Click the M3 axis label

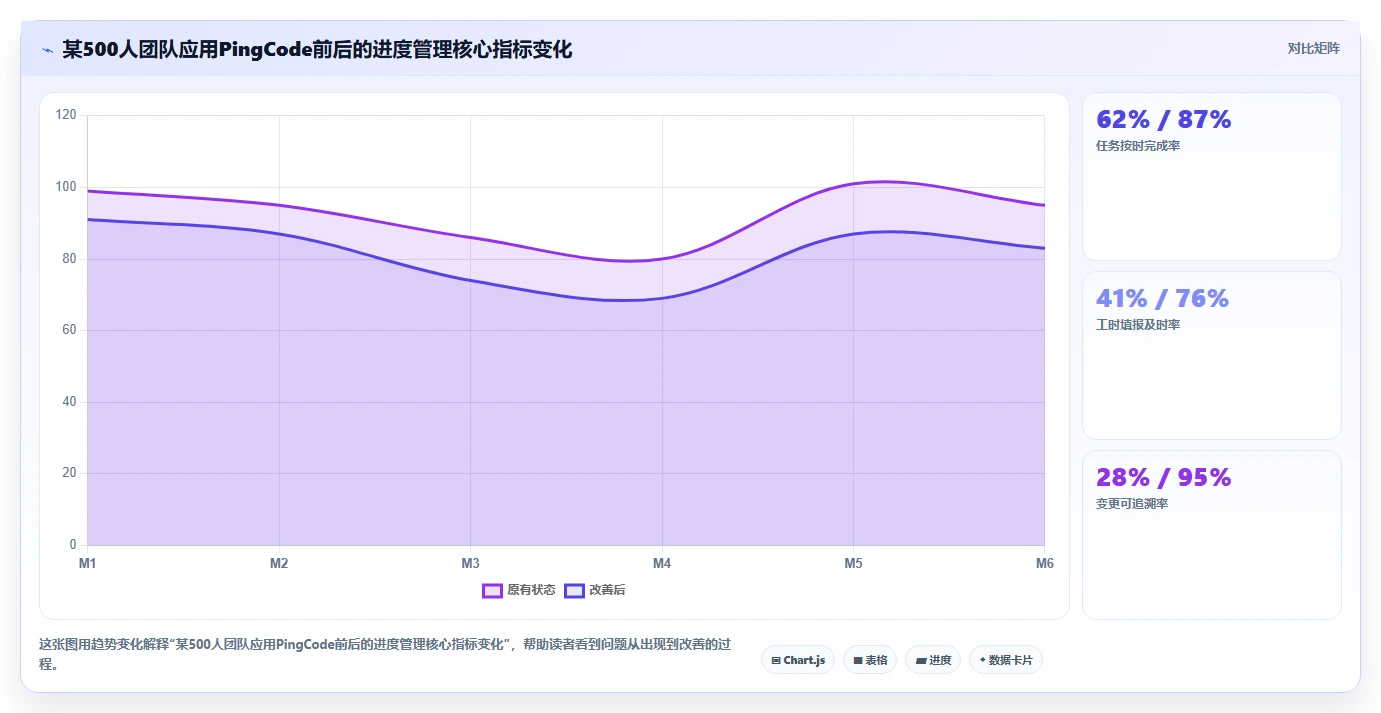pos(470,564)
